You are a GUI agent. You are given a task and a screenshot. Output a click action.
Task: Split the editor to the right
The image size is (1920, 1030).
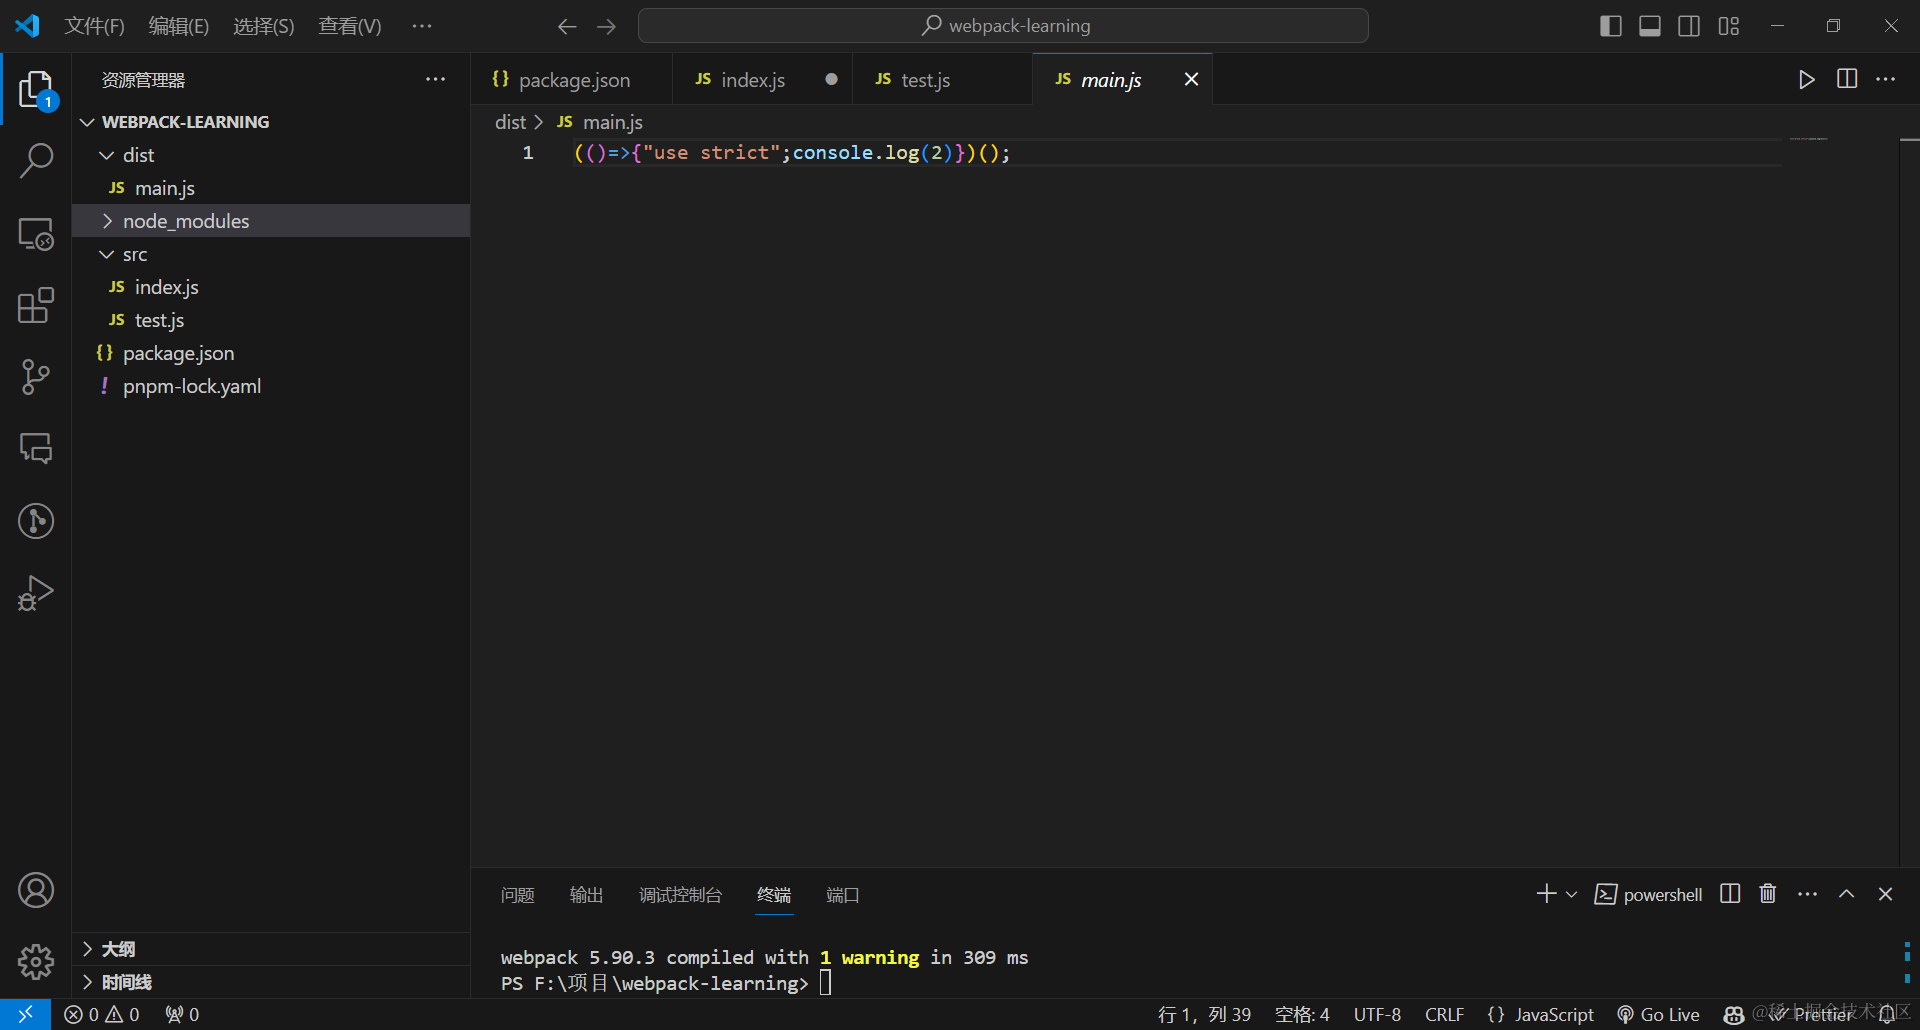pyautogui.click(x=1847, y=79)
